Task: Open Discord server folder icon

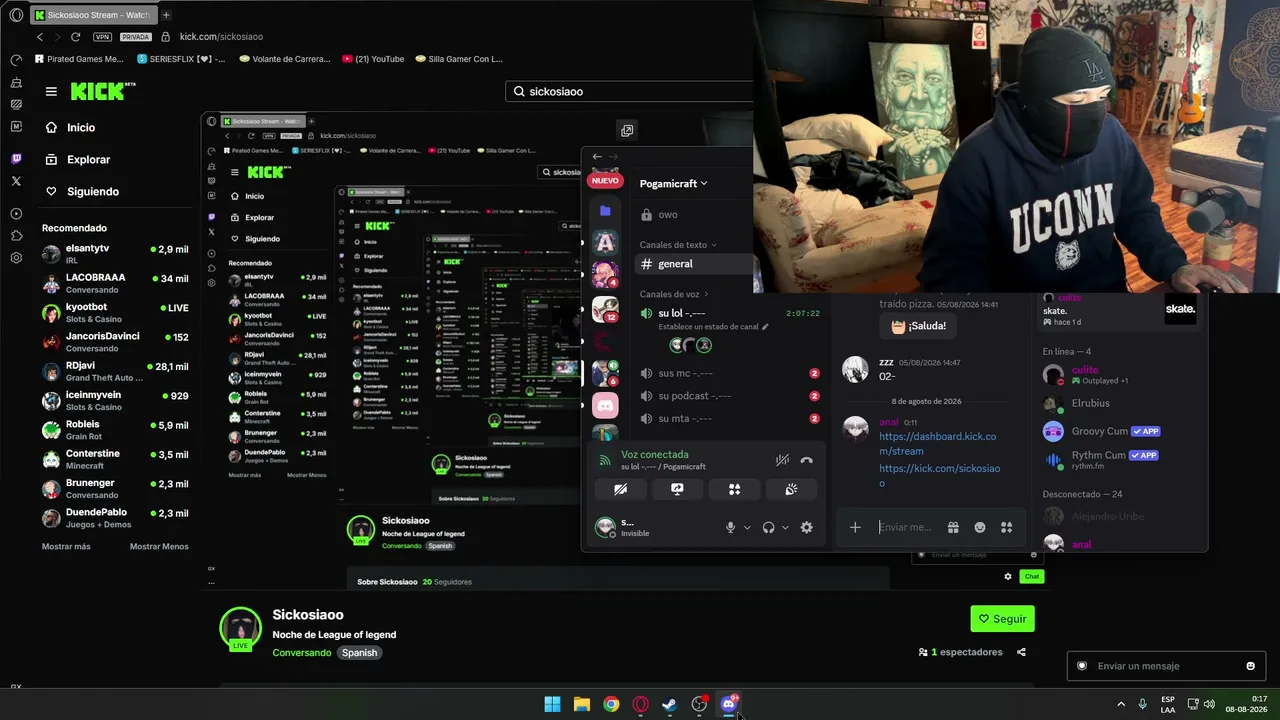Action: [x=605, y=211]
